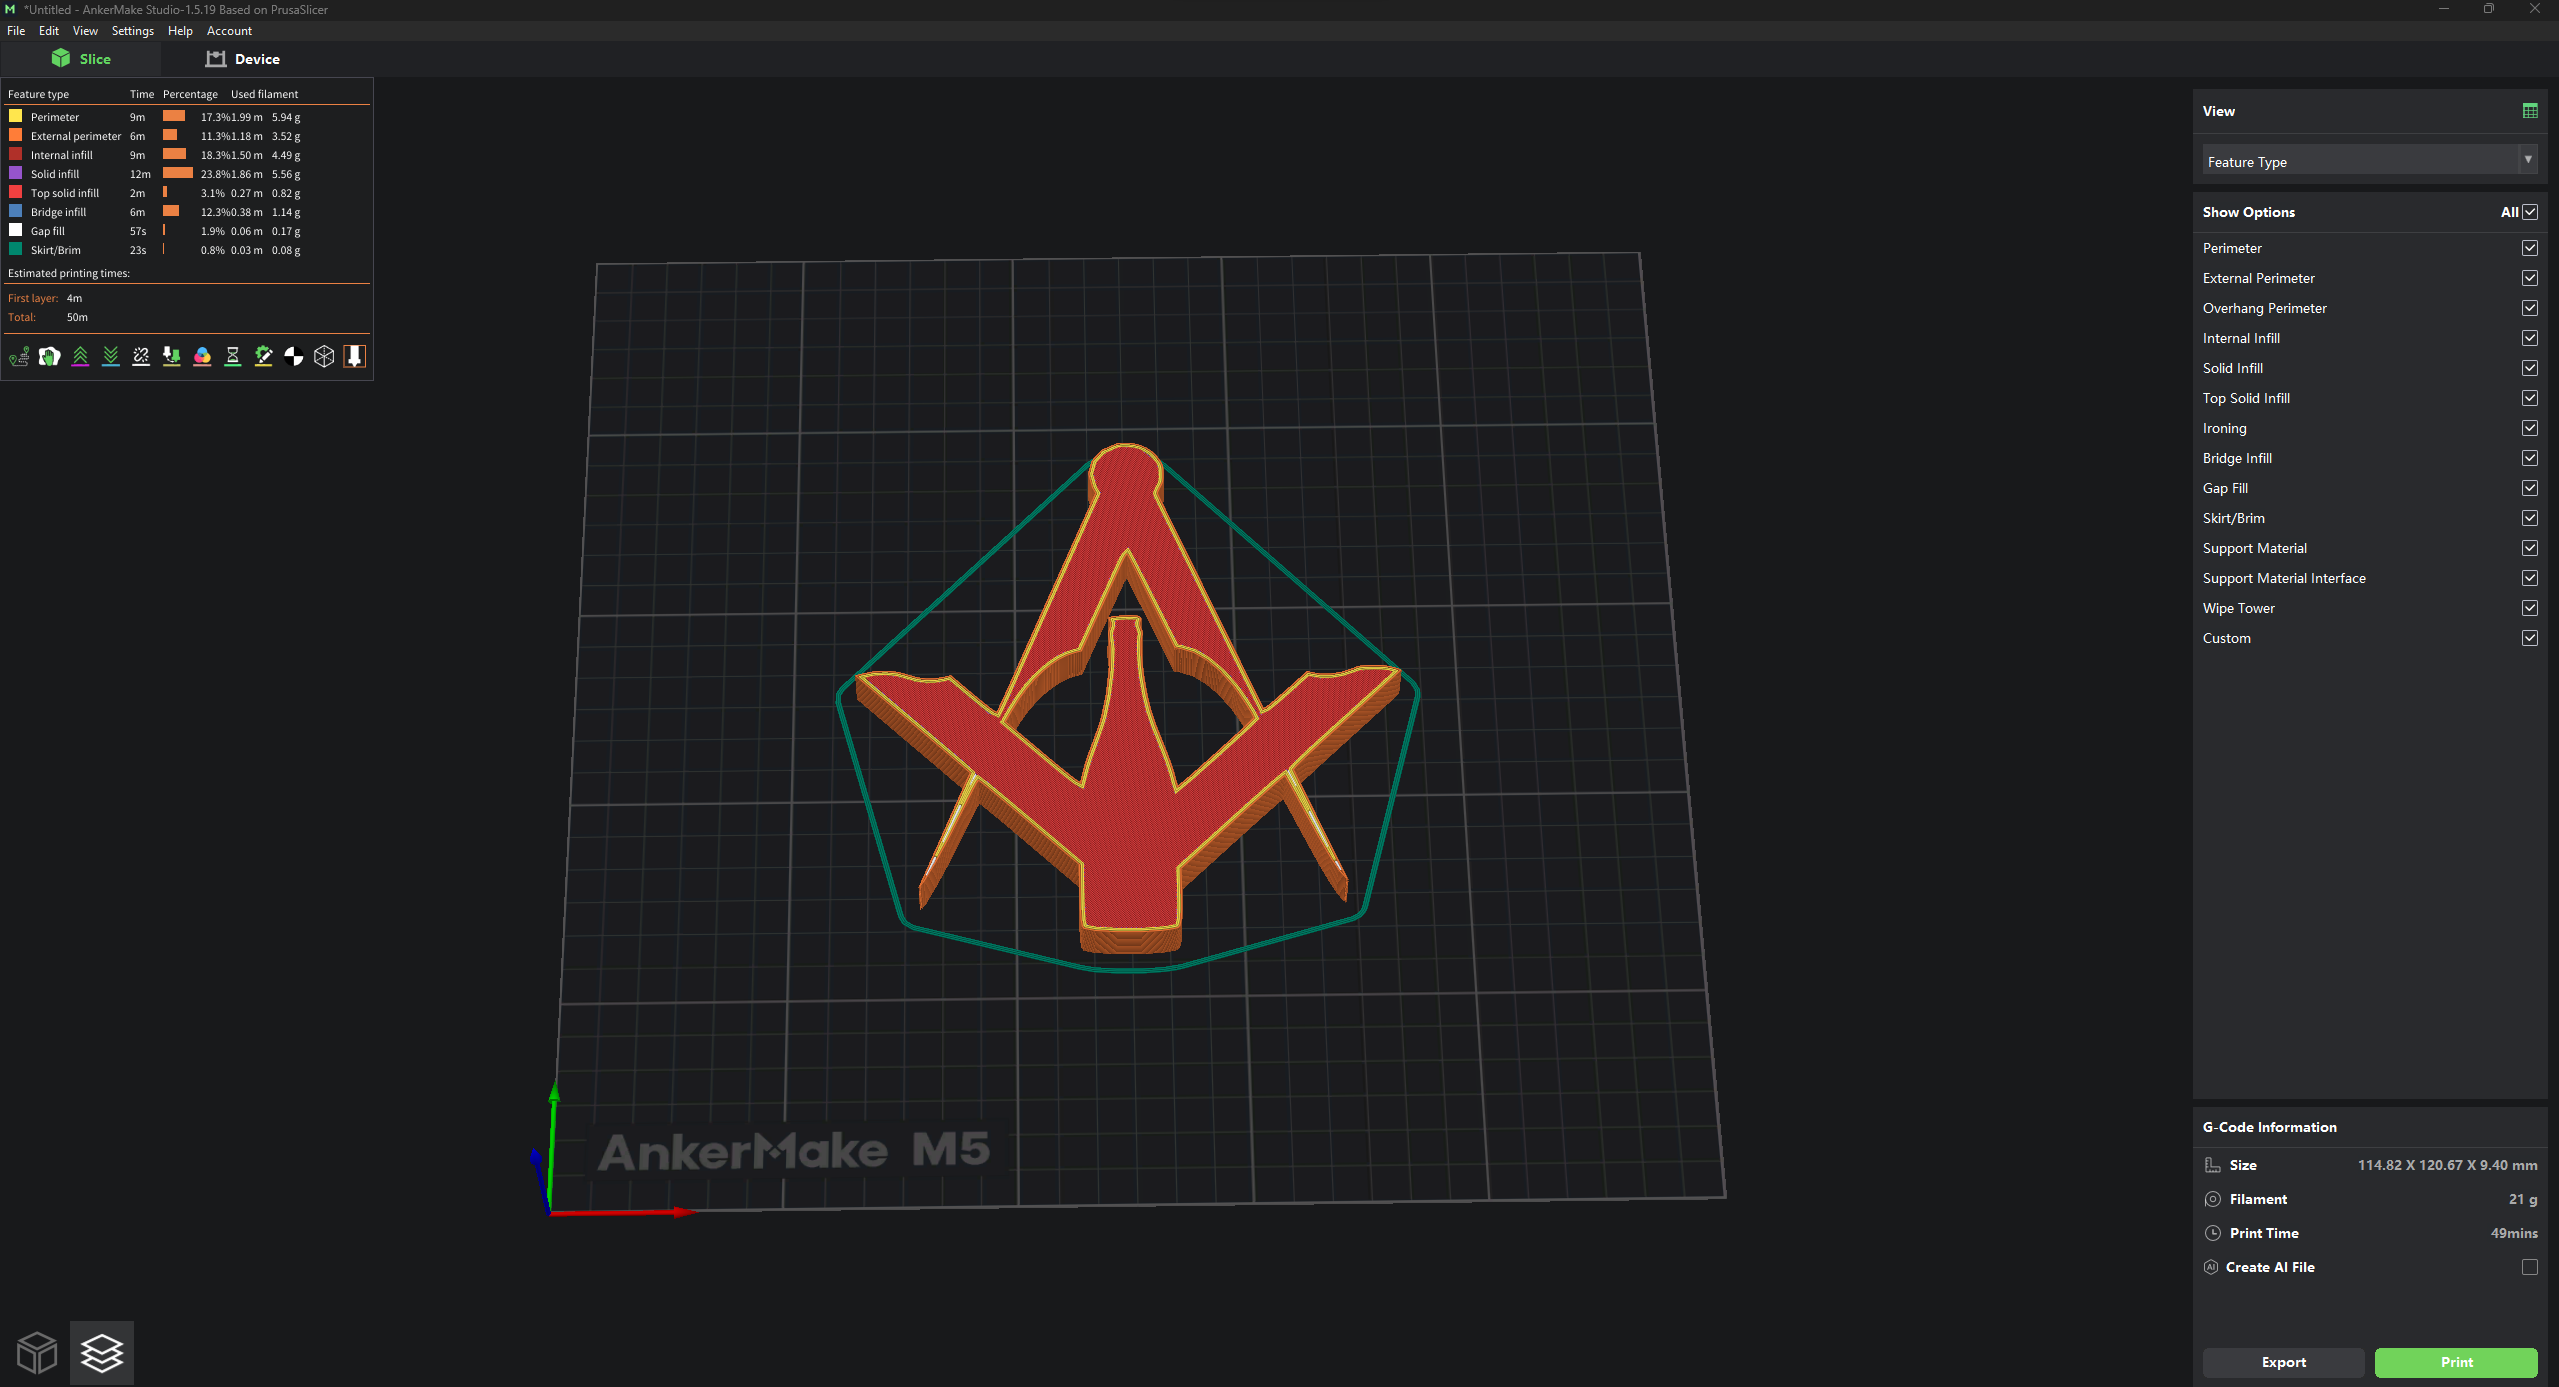This screenshot has width=2559, height=1387.
Task: Toggle the unretractions (up chevrons) icon
Action: tap(80, 356)
